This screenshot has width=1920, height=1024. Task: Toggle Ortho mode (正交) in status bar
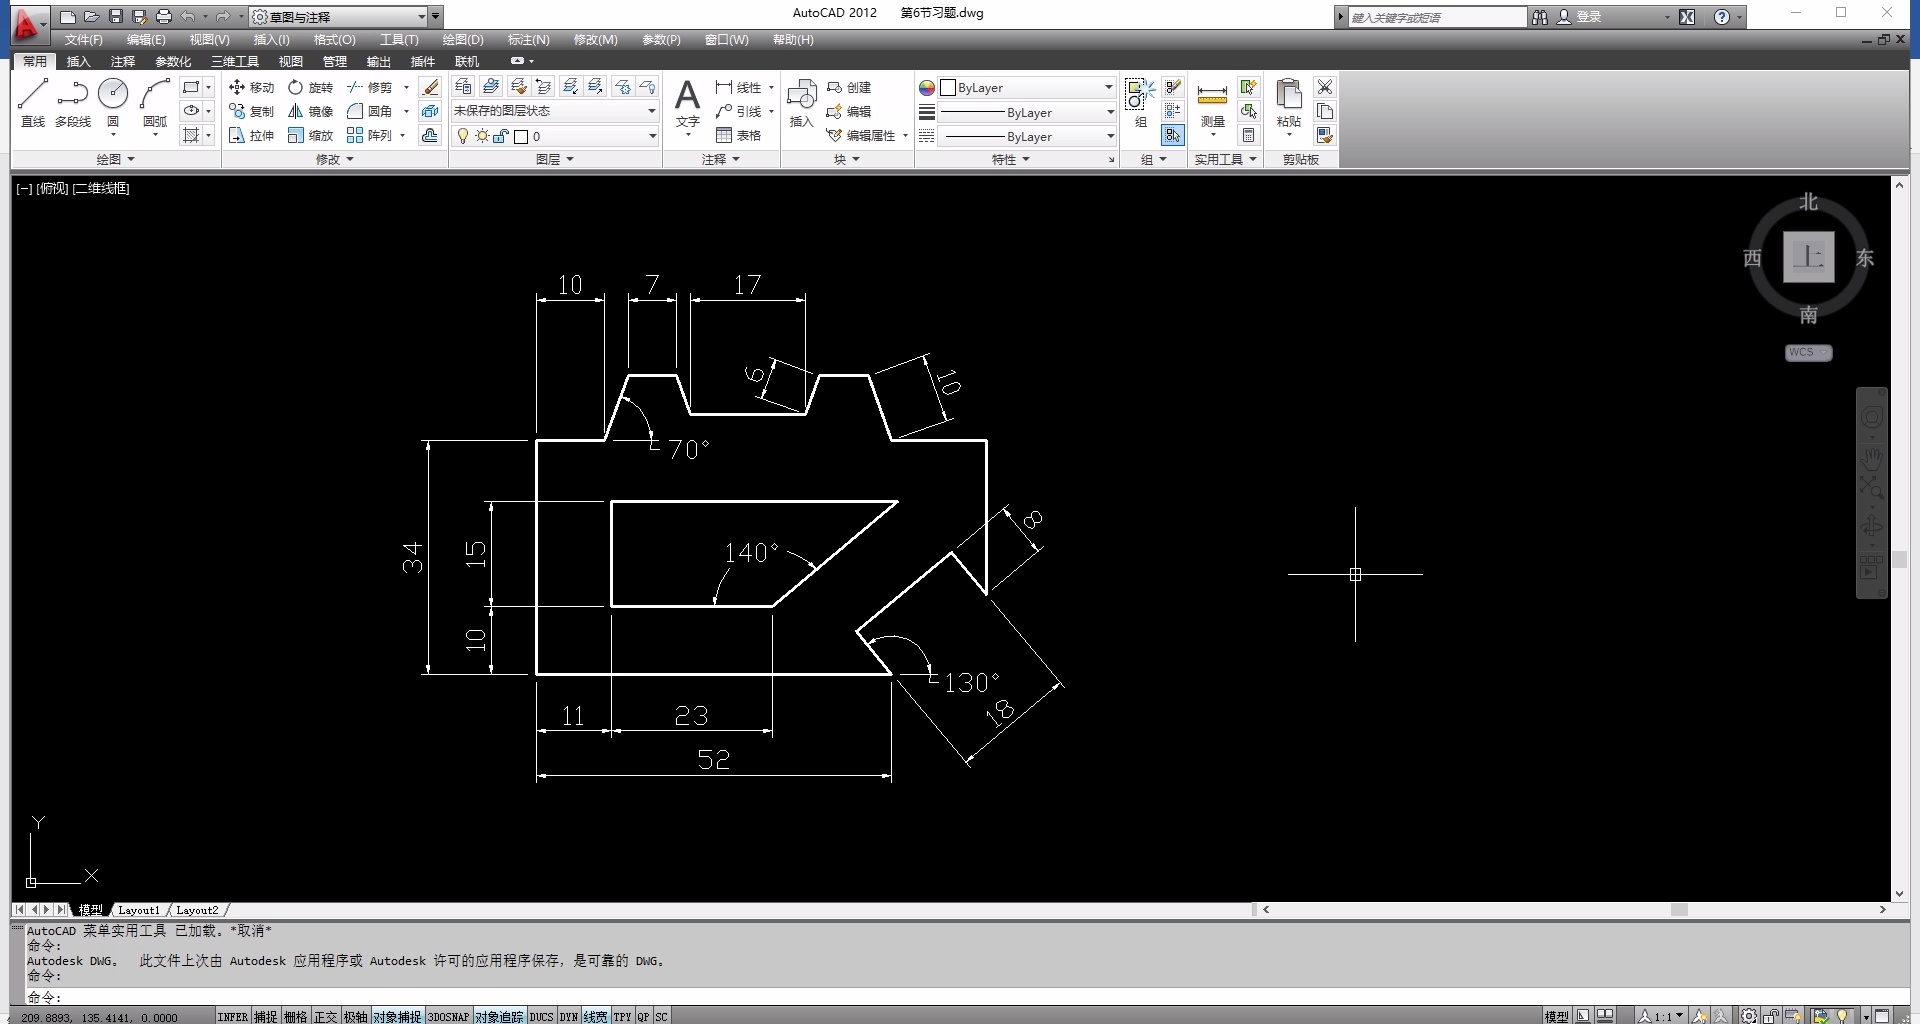[326, 1016]
